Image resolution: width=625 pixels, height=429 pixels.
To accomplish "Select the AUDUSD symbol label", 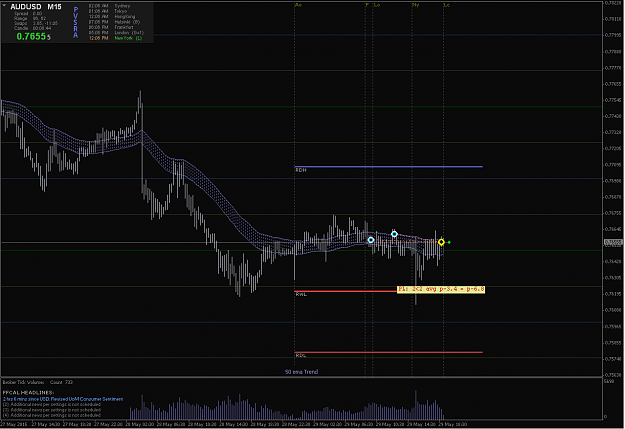I will point(26,7).
